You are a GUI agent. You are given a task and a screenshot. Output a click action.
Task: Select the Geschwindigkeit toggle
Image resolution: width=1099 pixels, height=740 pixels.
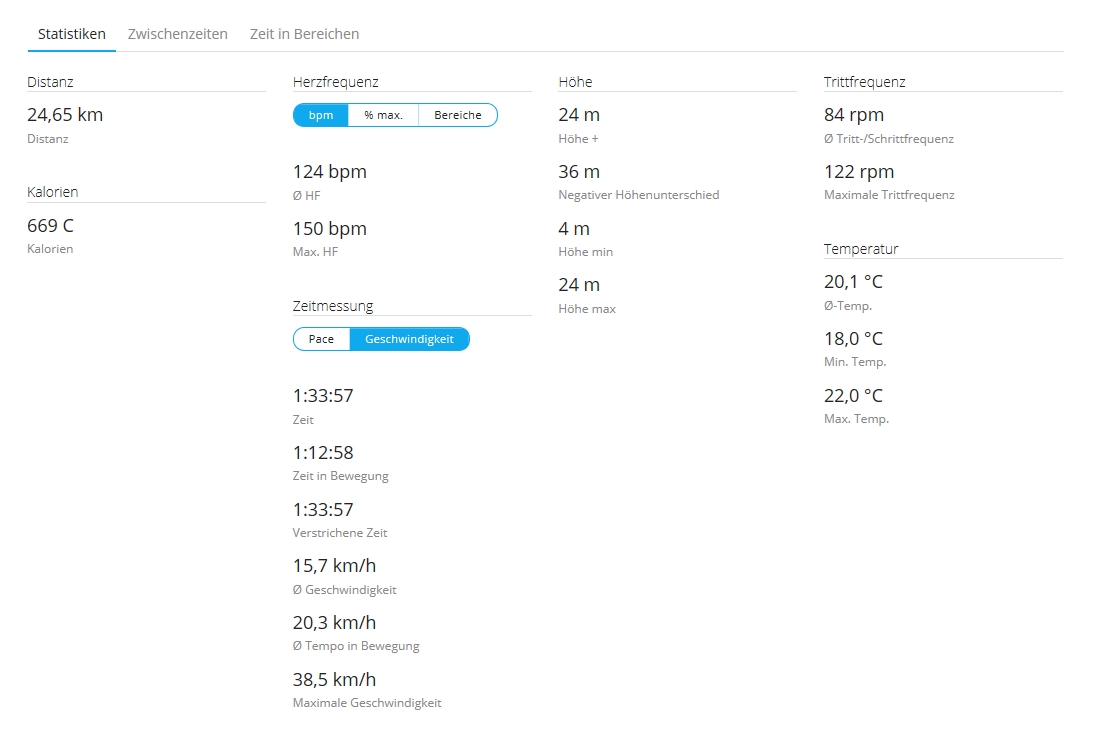pos(409,339)
